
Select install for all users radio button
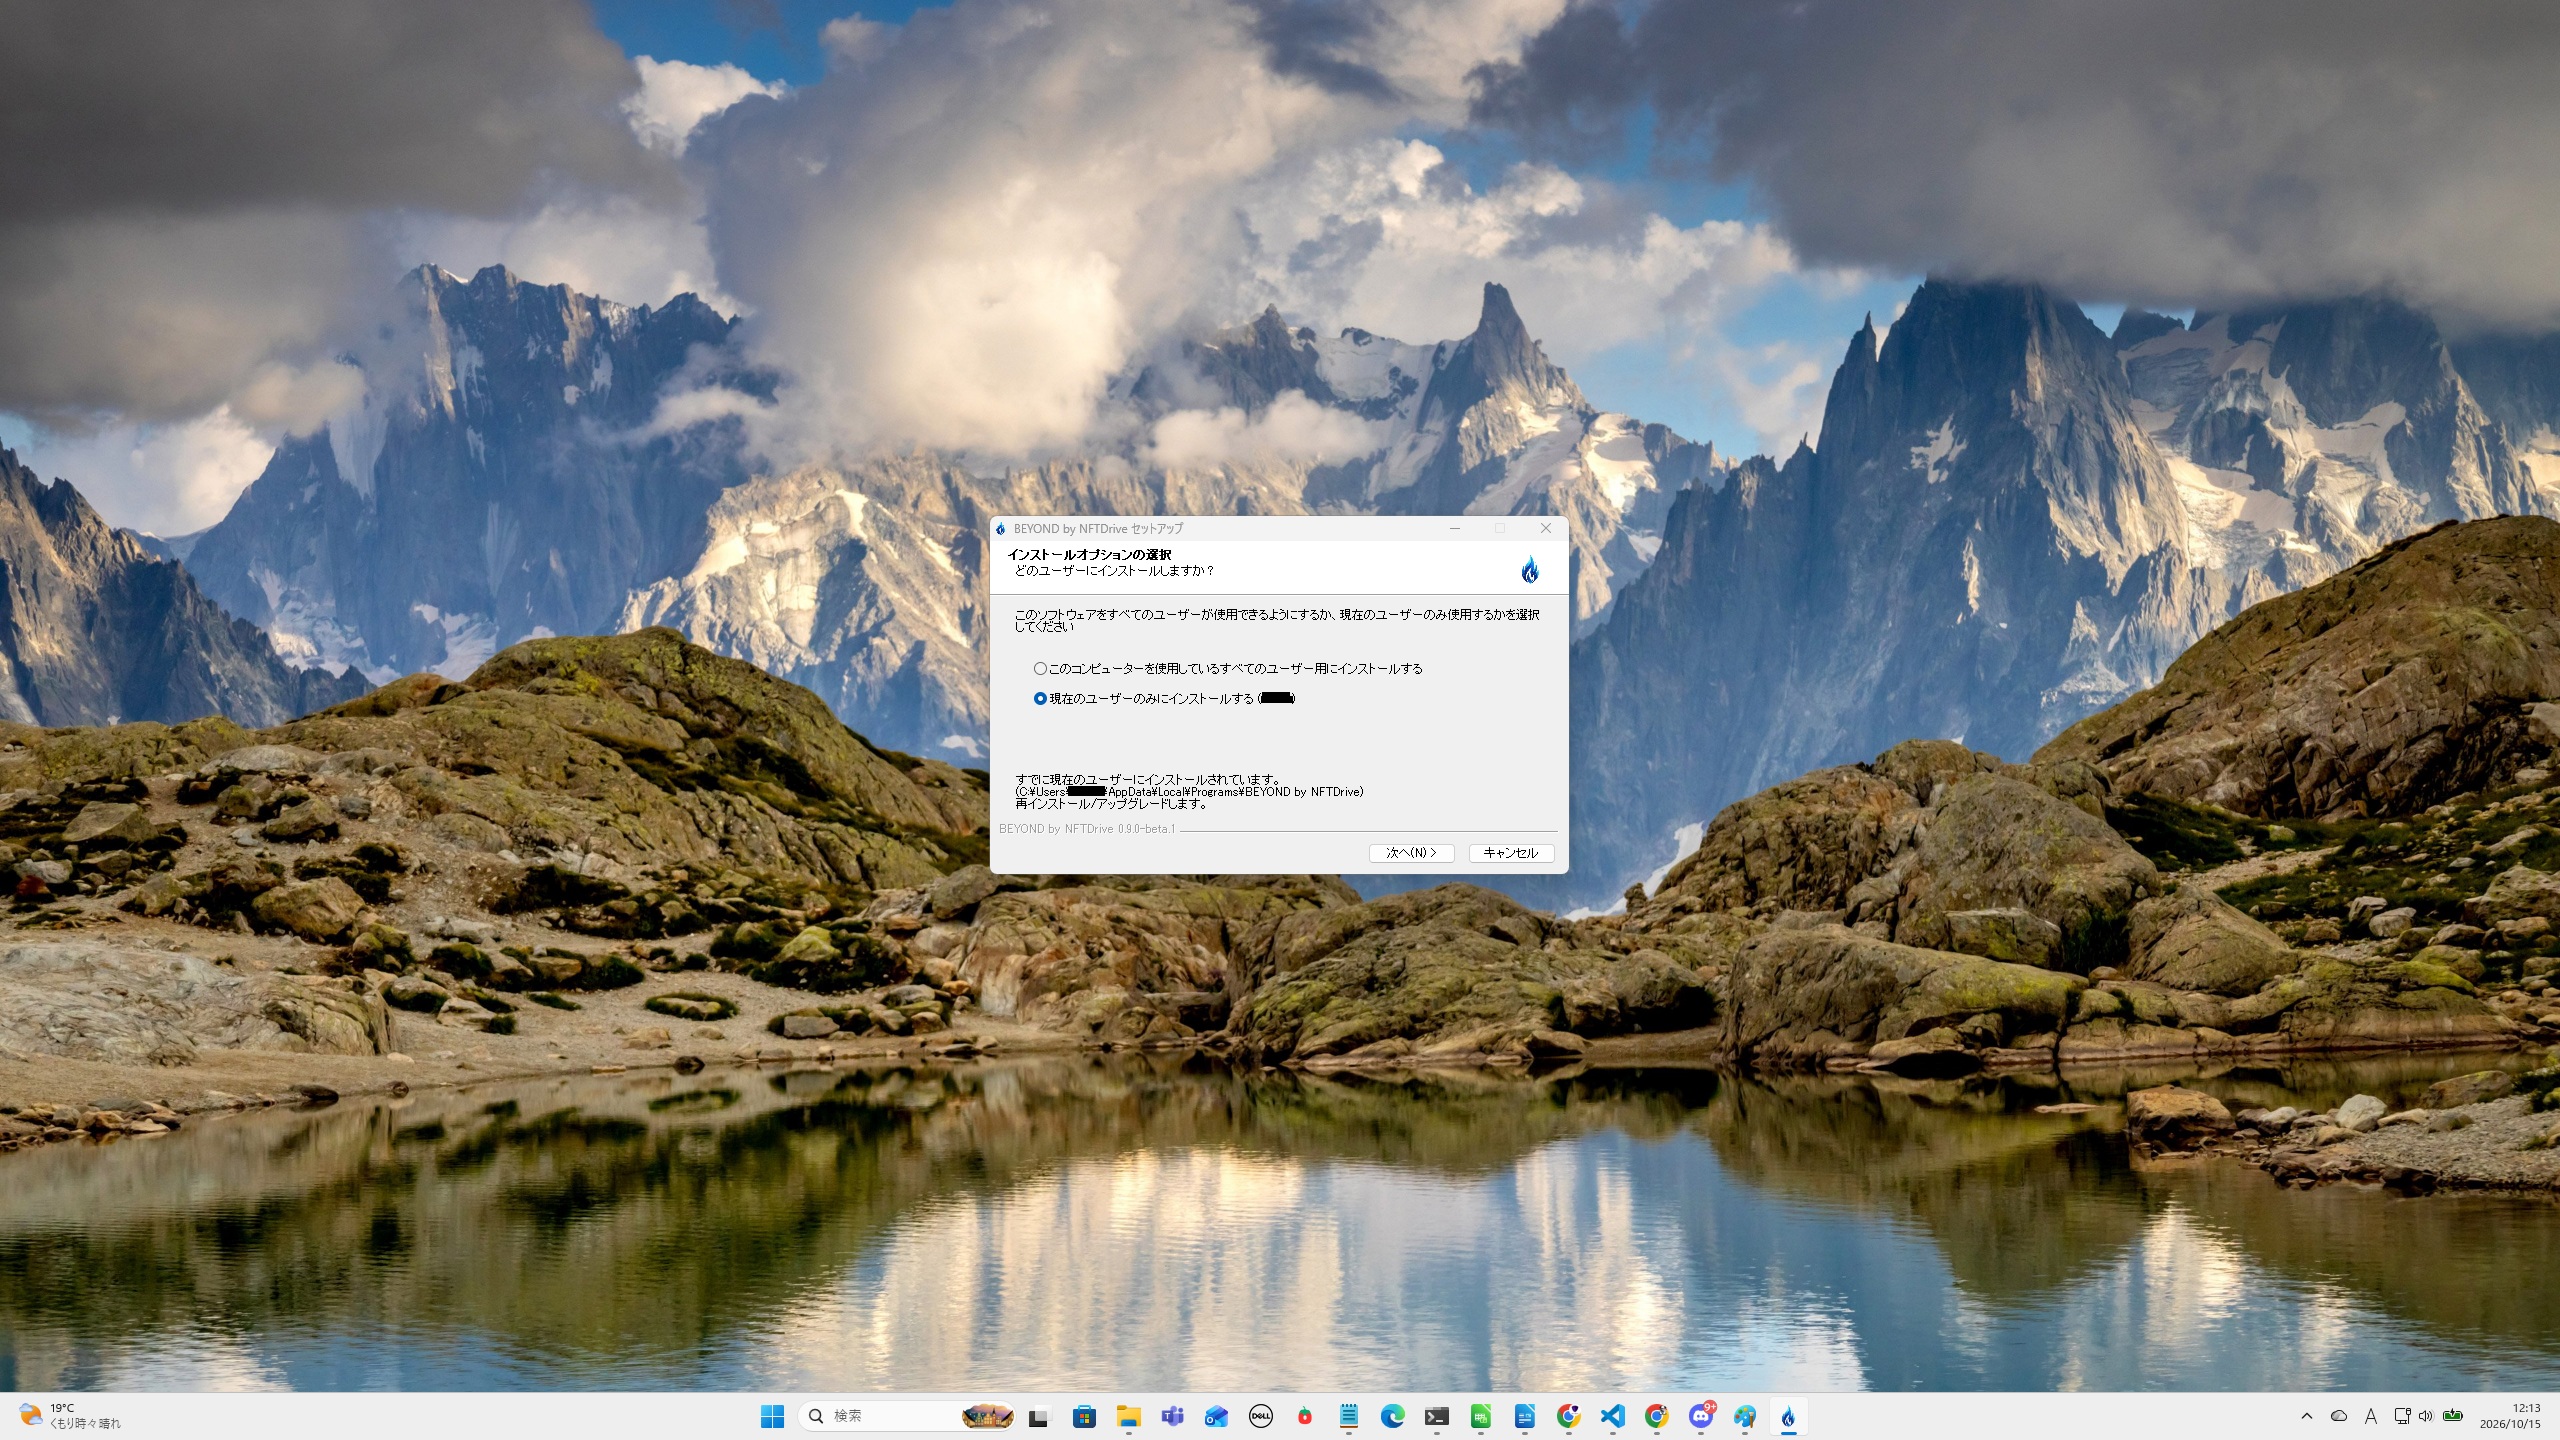[1040, 668]
